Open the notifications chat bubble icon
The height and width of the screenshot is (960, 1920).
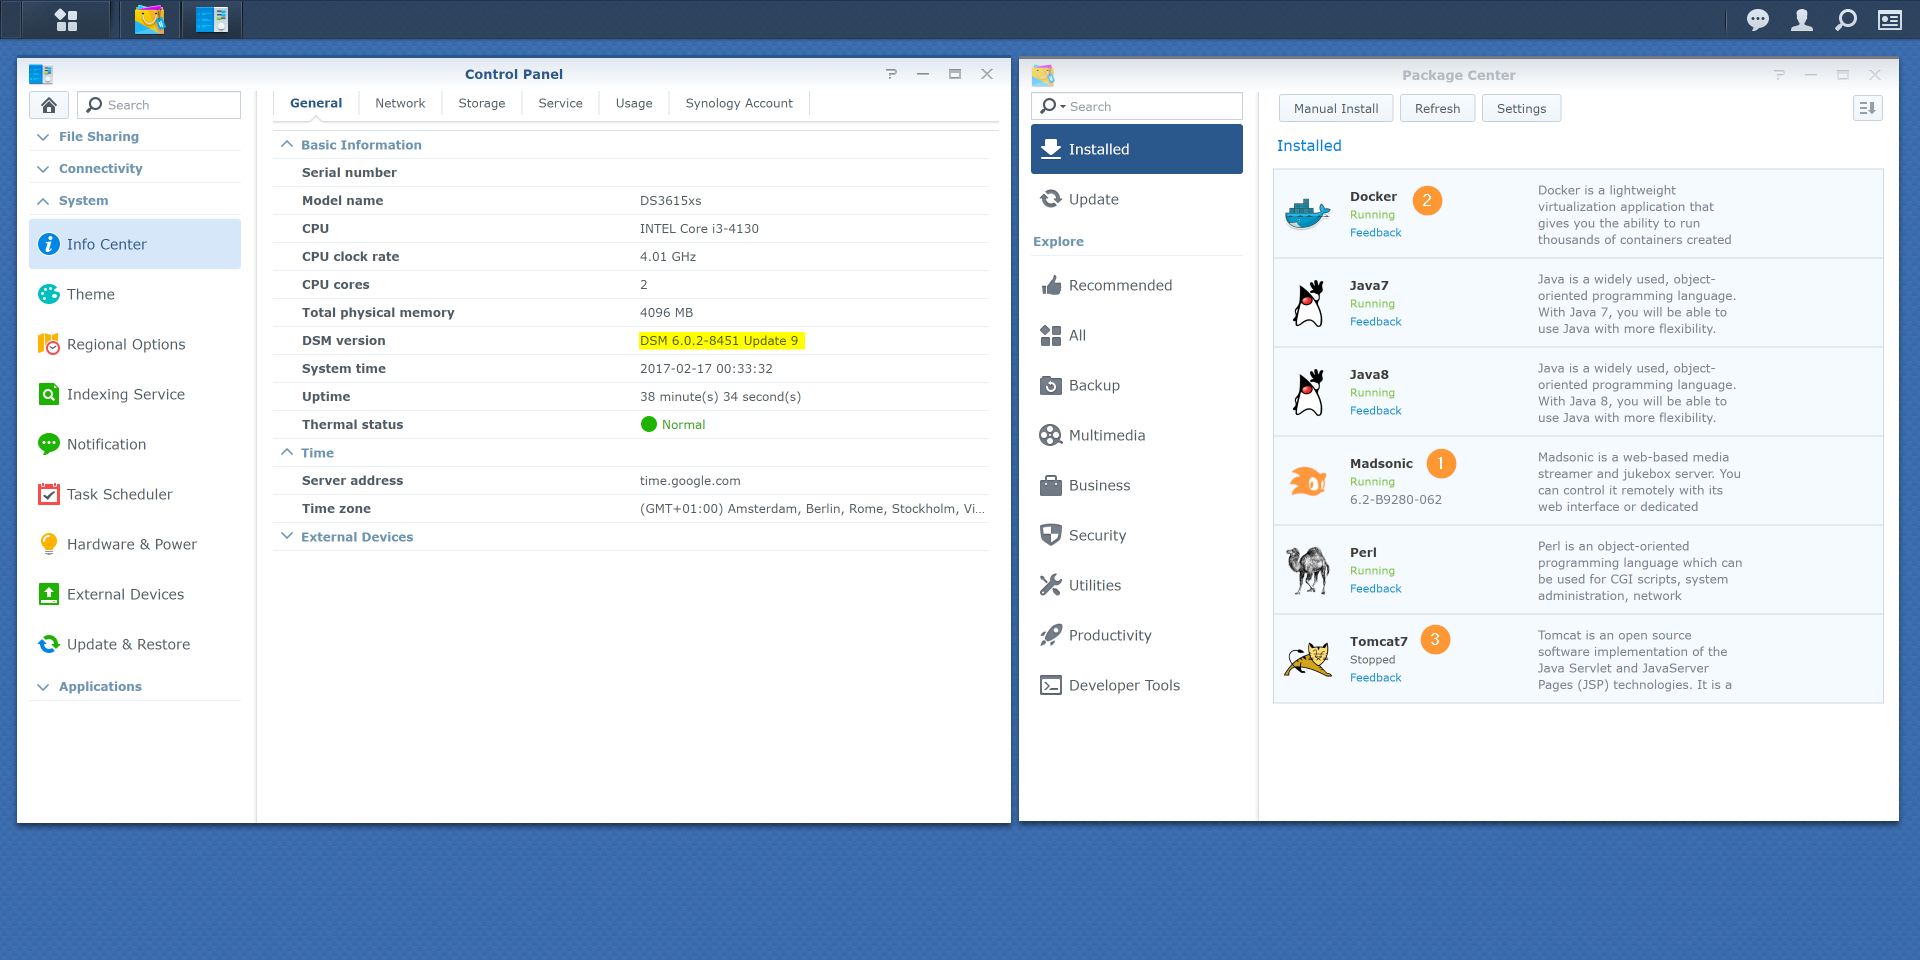[x=1757, y=20]
